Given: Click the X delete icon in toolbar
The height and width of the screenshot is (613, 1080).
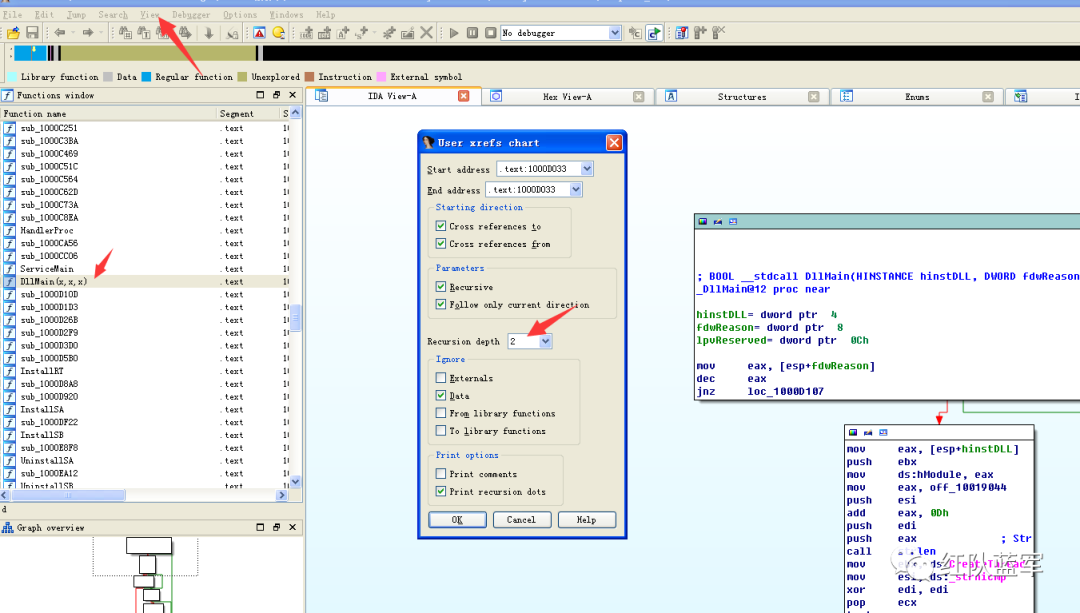Looking at the screenshot, I should tap(427, 33).
